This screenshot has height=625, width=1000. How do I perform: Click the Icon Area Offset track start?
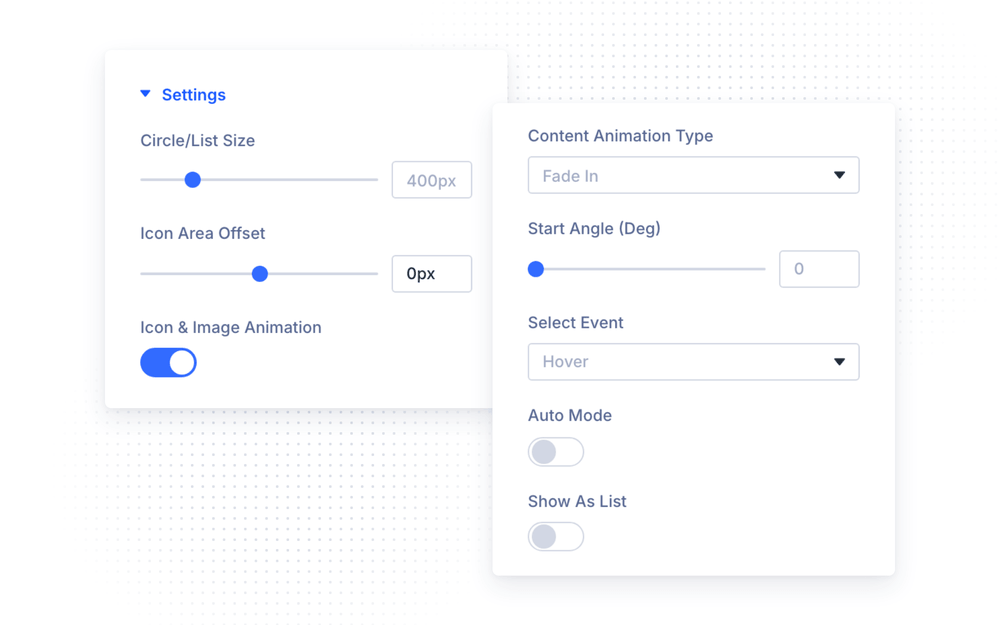coord(143,274)
